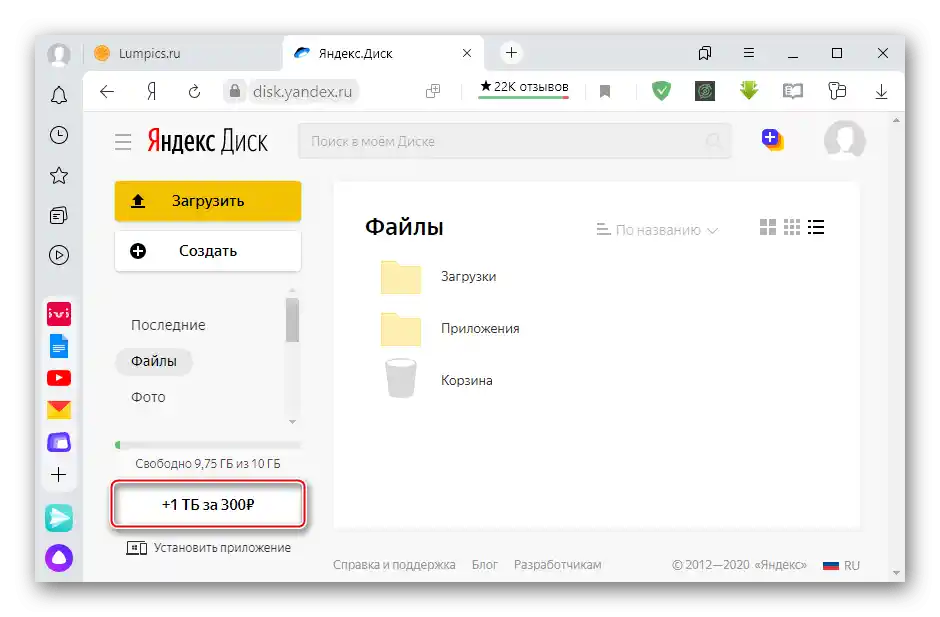
Task: Expand the По названию sort dropdown
Action: [x=657, y=230]
